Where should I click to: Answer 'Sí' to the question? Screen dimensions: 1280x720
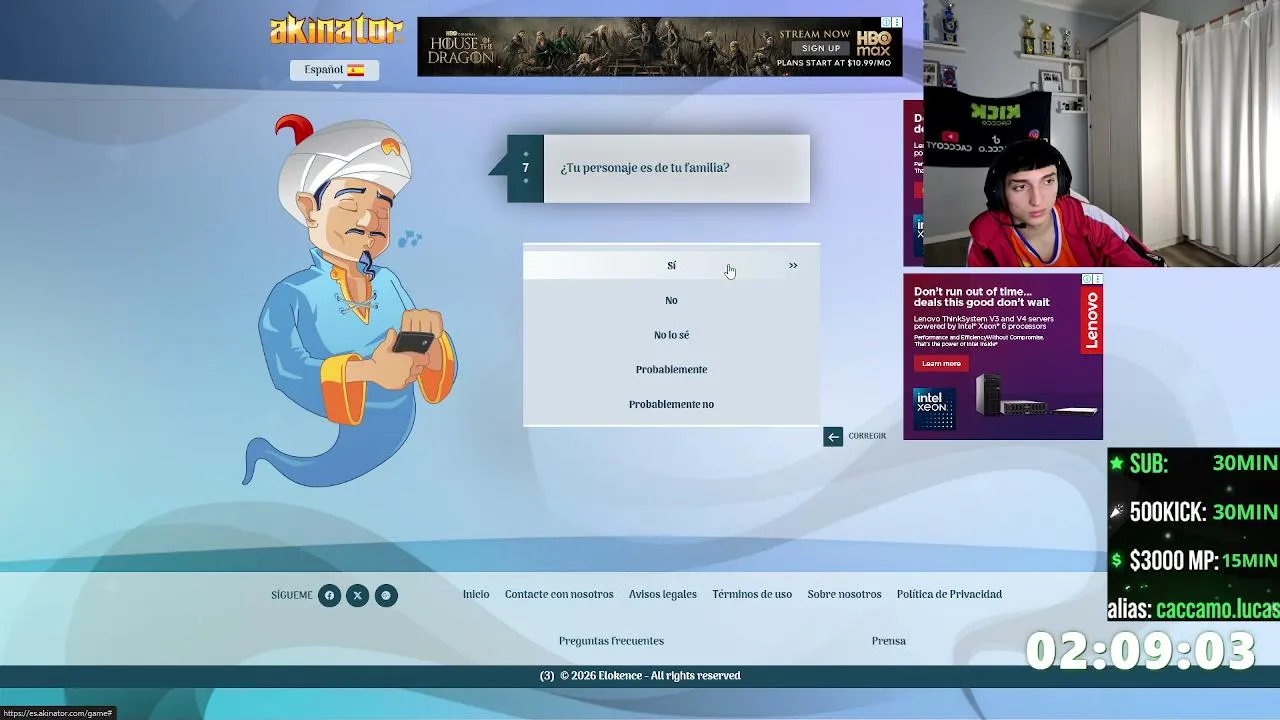(x=671, y=265)
